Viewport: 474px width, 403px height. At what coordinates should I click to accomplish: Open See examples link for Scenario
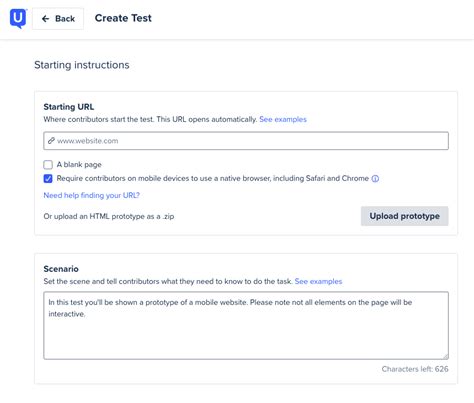click(x=318, y=281)
